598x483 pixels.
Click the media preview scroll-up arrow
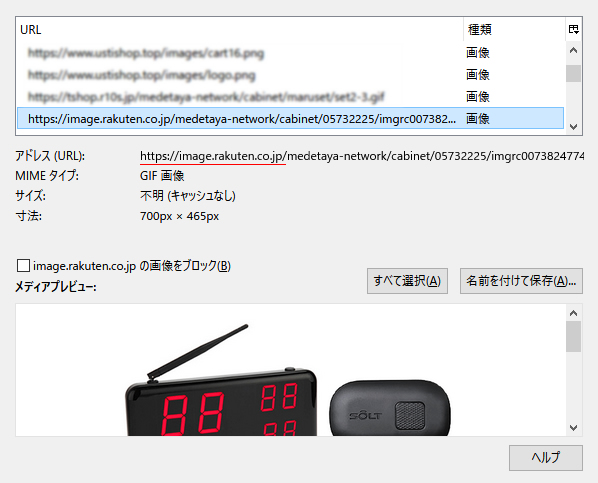tap(573, 313)
